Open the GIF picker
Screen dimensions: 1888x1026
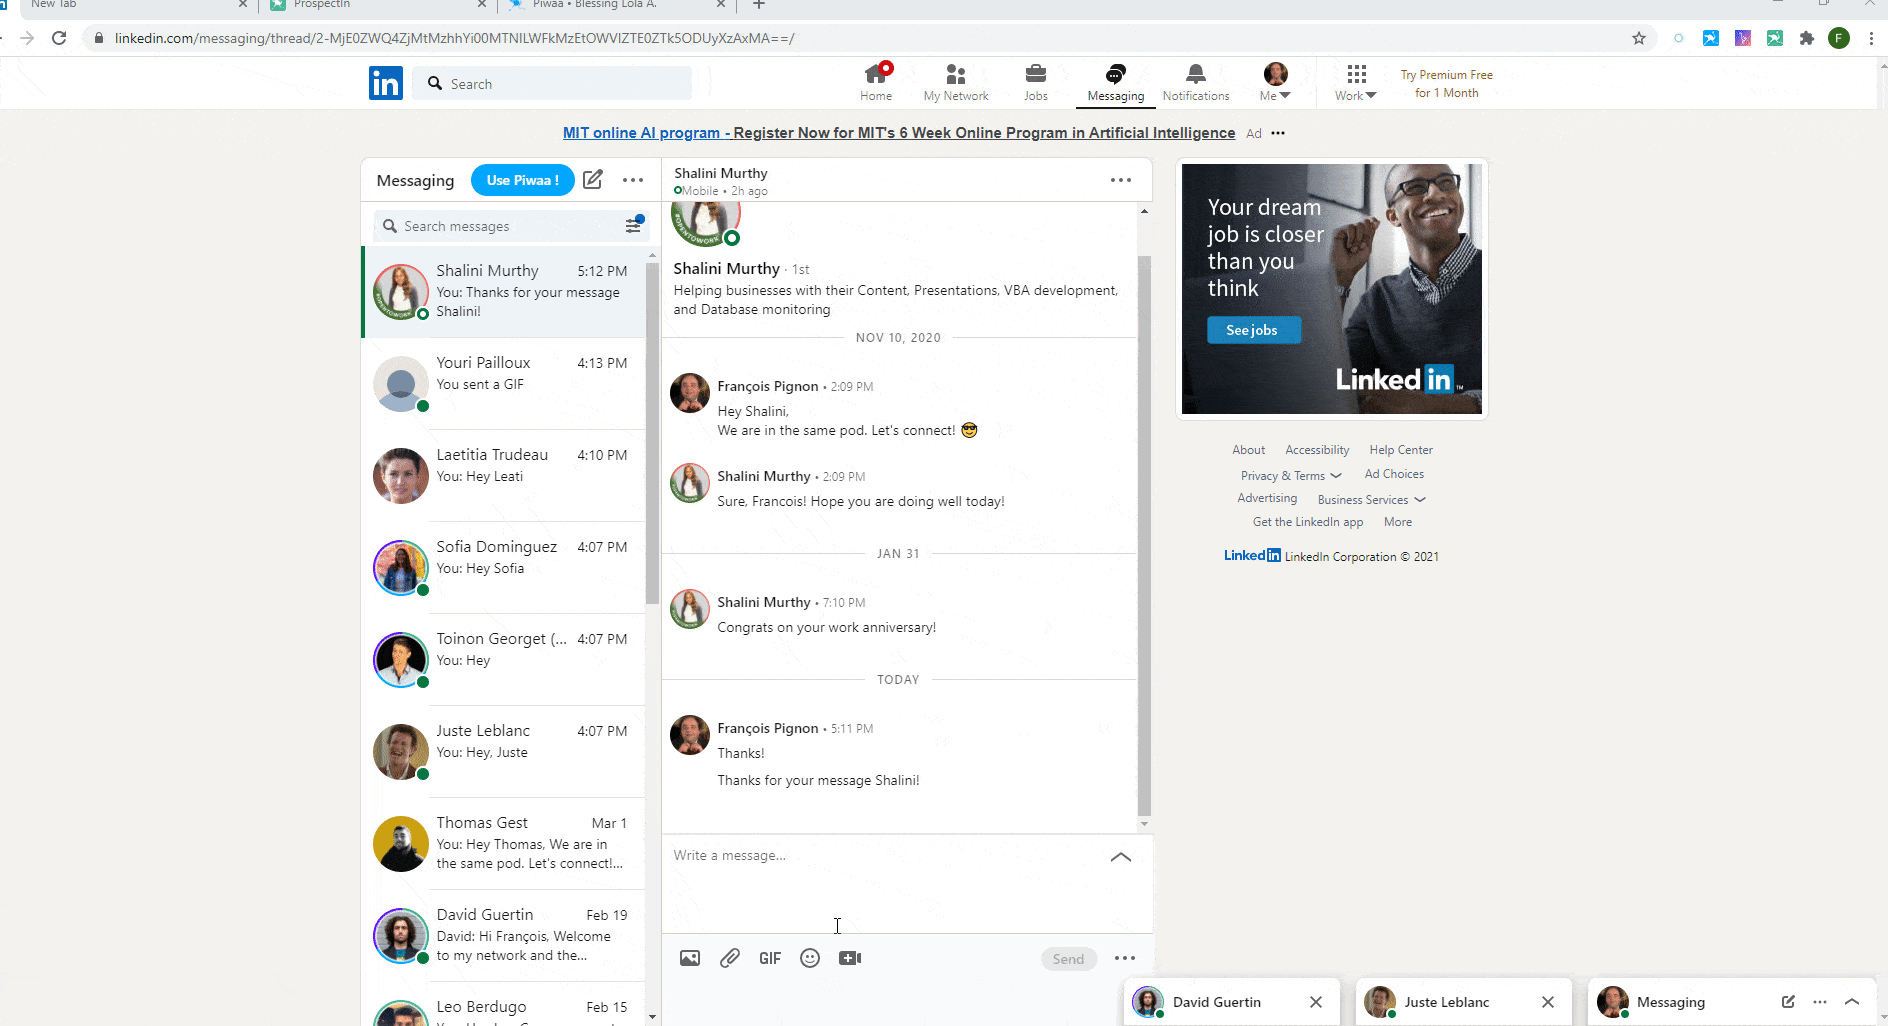pyautogui.click(x=770, y=957)
